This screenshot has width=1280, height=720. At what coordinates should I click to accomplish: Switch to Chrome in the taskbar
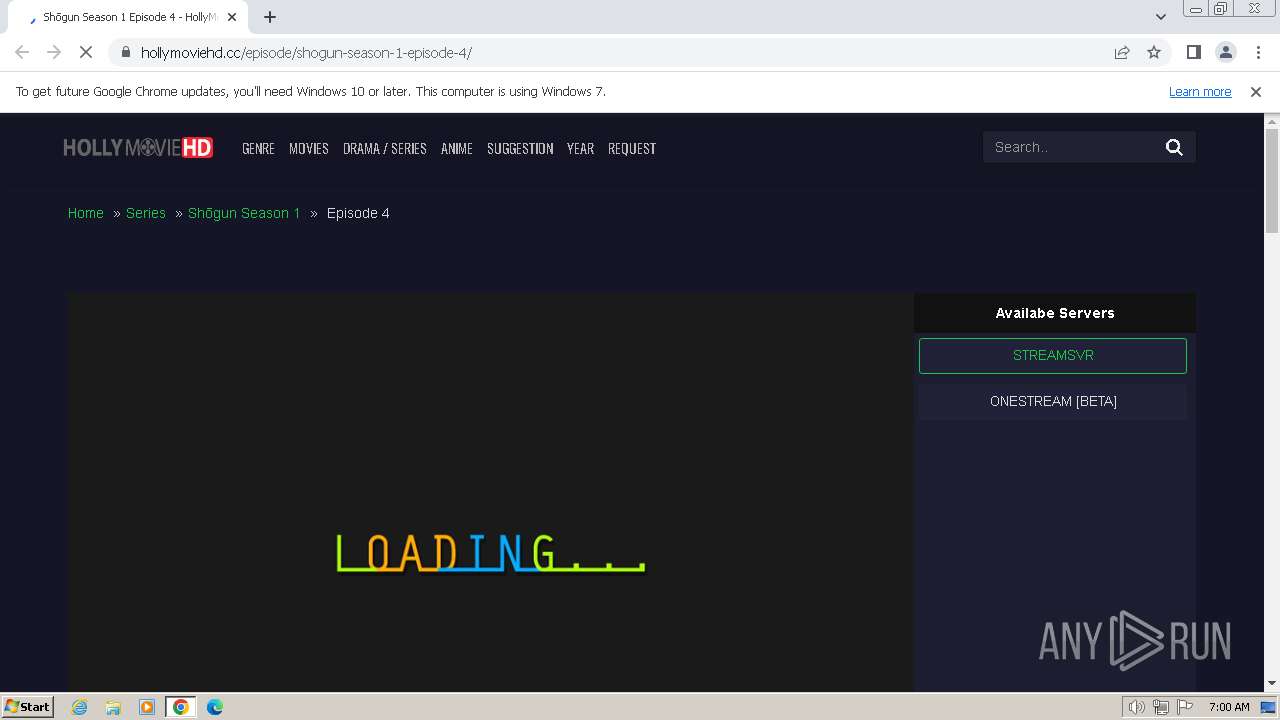click(181, 706)
